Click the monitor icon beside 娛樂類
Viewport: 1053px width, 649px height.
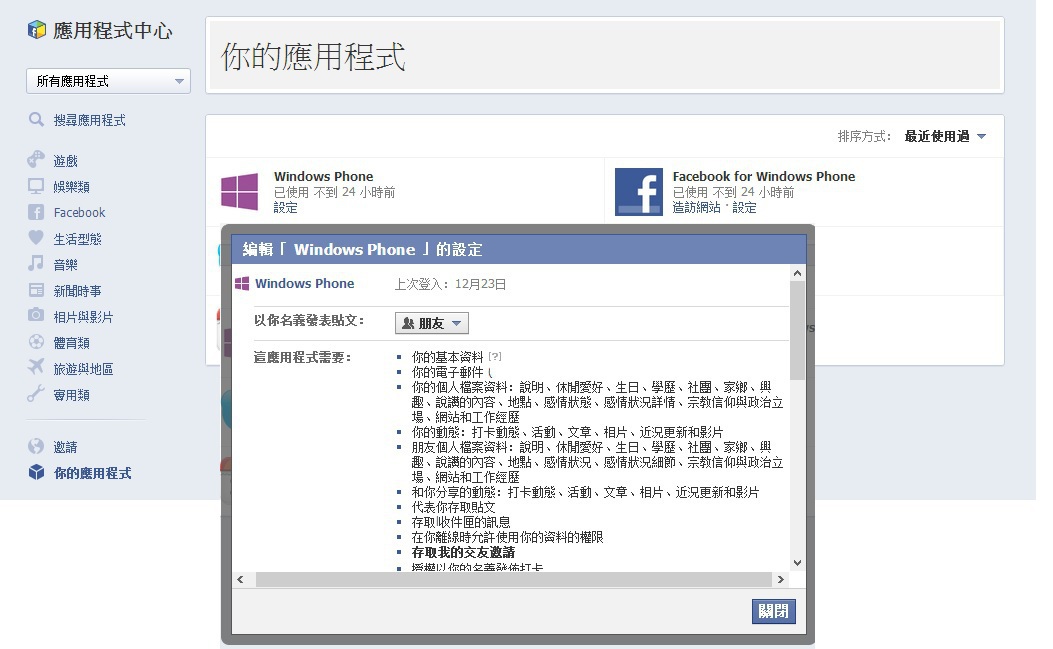pyautogui.click(x=36, y=186)
